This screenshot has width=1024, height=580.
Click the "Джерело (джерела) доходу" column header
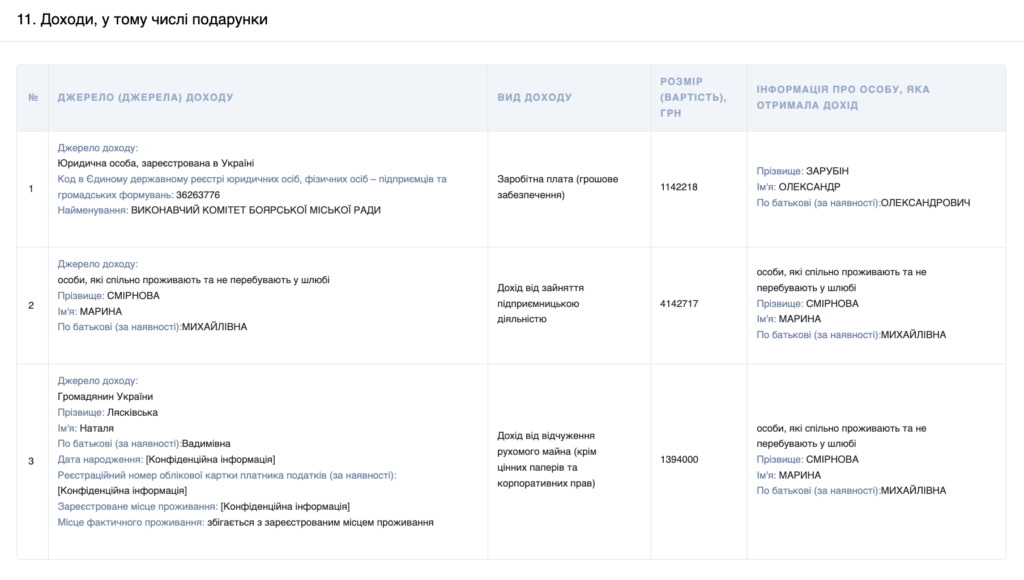click(x=145, y=98)
